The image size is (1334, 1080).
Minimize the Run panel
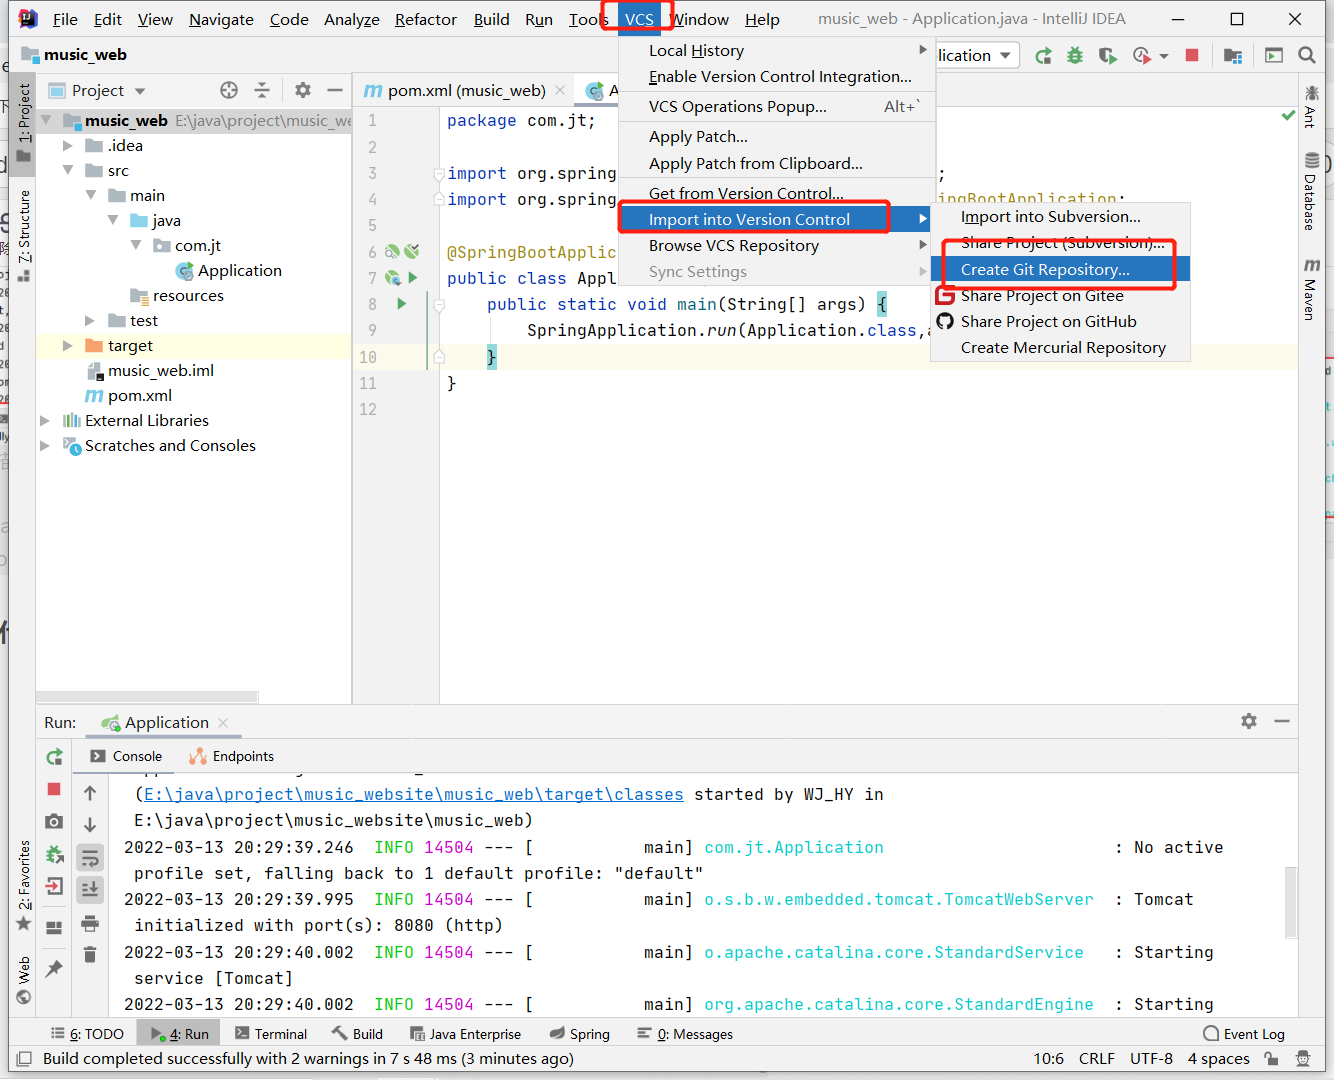[1282, 721]
